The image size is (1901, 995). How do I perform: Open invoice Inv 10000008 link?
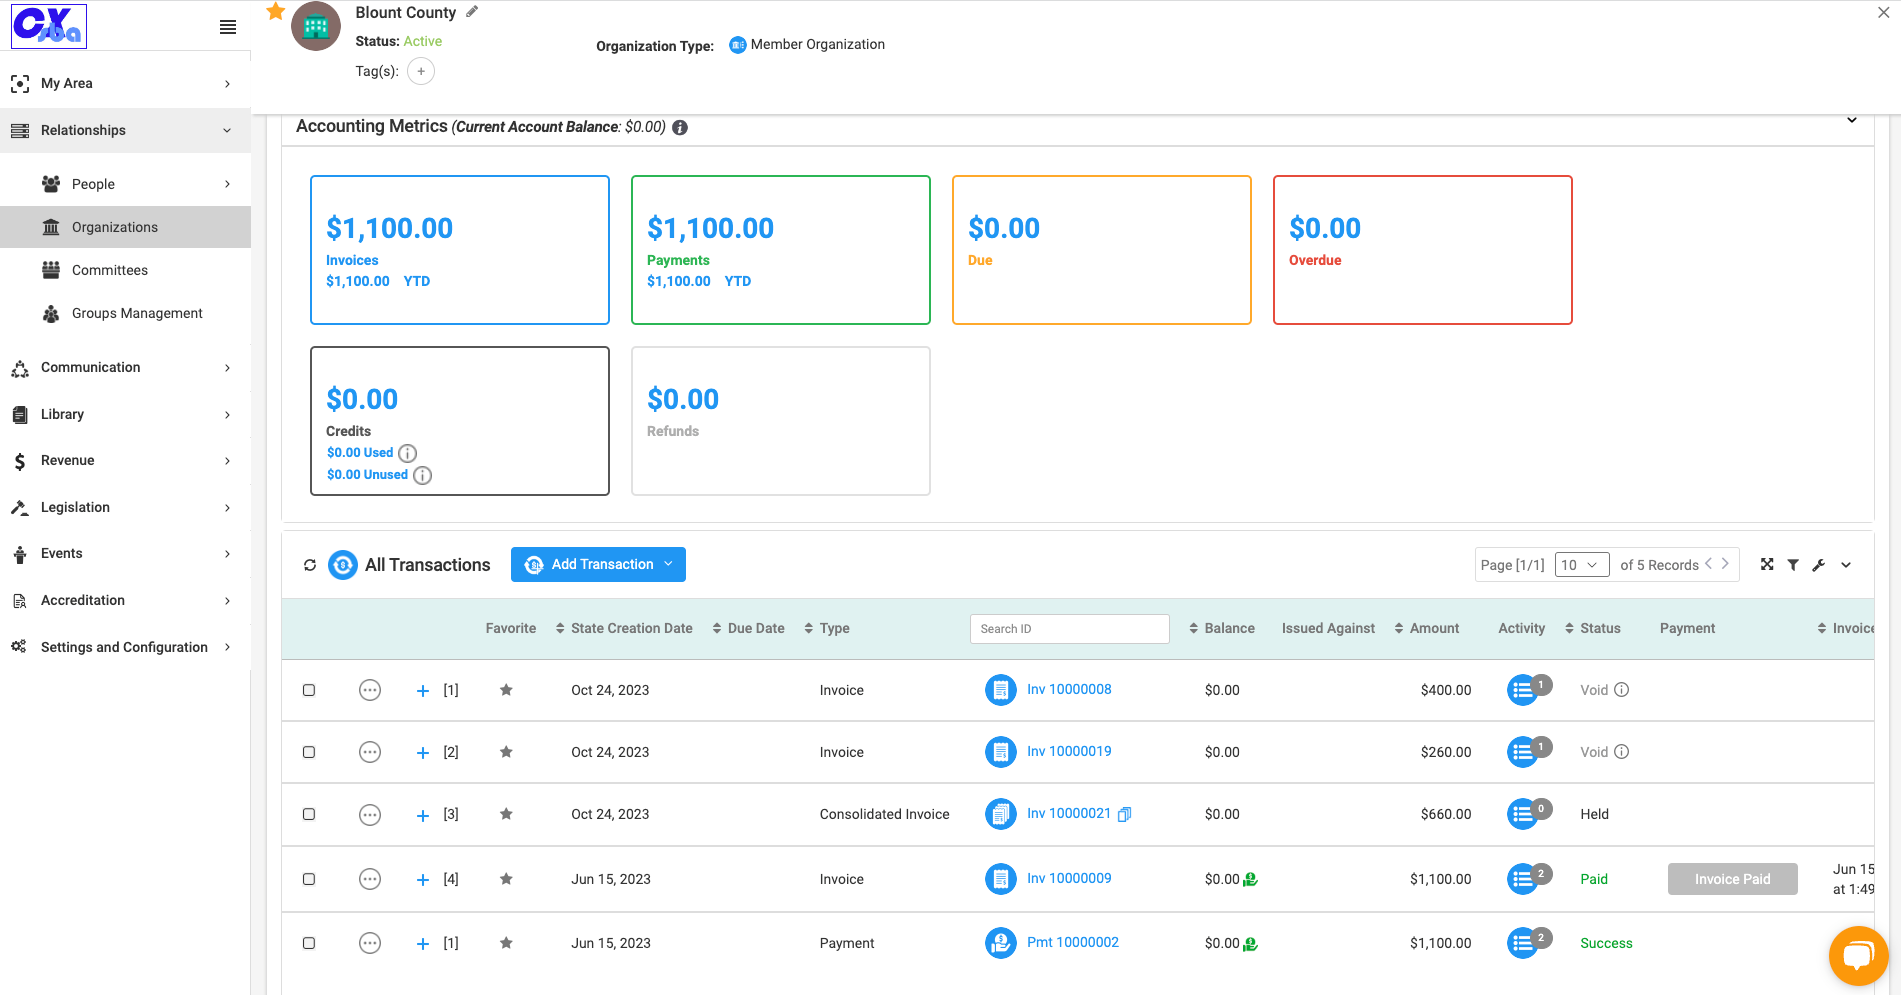(1069, 689)
